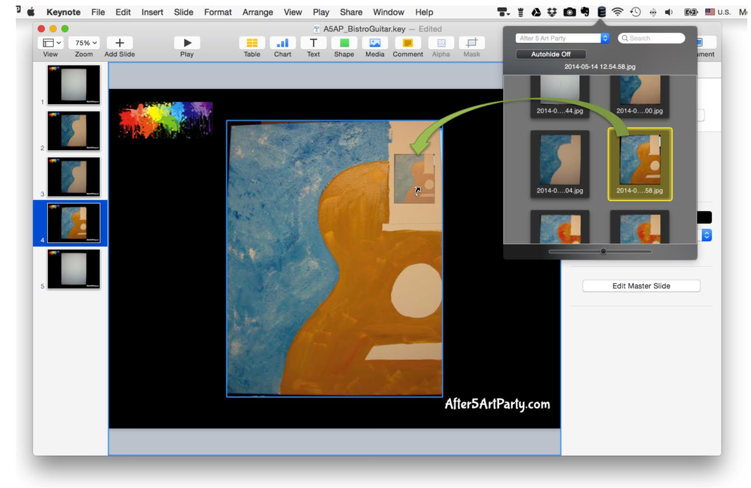Click the A5AP_BistroGuitar.key document title

click(364, 29)
